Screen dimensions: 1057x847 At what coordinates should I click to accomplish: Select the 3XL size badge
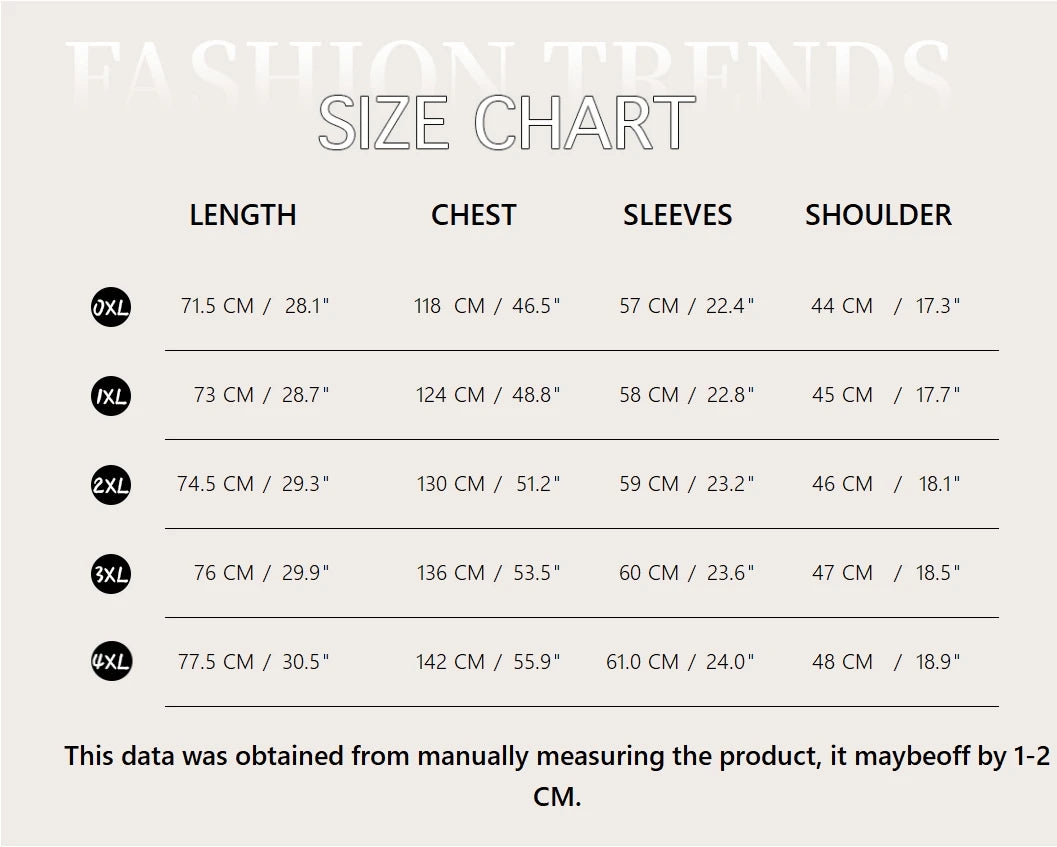[111, 574]
